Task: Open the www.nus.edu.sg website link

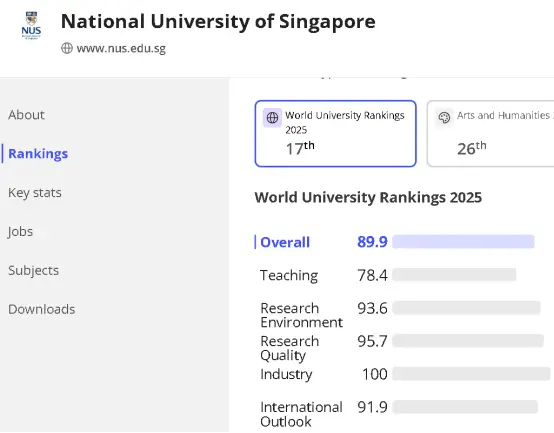Action: [121, 48]
